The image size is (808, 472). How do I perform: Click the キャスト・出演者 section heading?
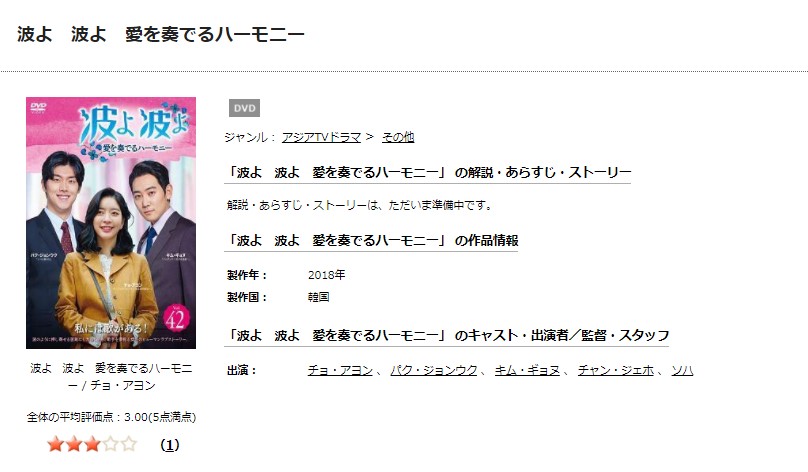point(447,335)
